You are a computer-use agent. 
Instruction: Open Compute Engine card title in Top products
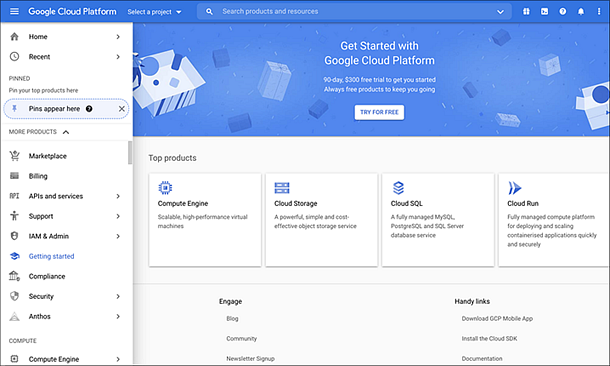coord(183,203)
